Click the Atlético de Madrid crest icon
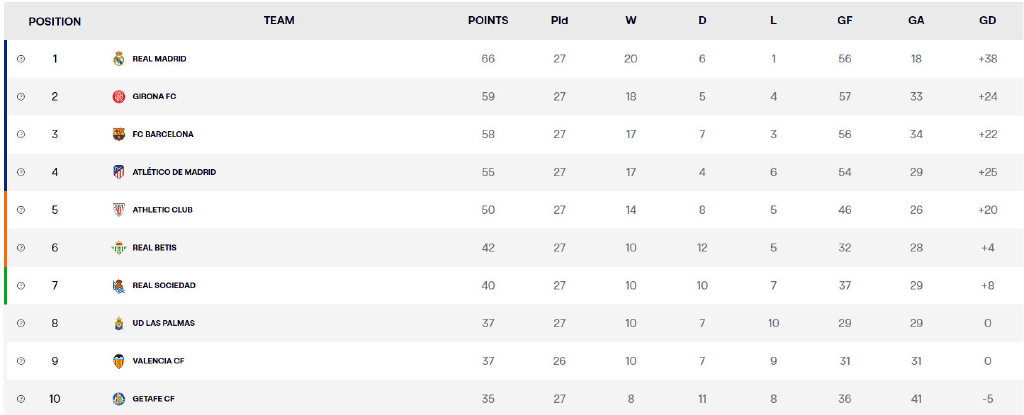1024x415 pixels. (119, 172)
